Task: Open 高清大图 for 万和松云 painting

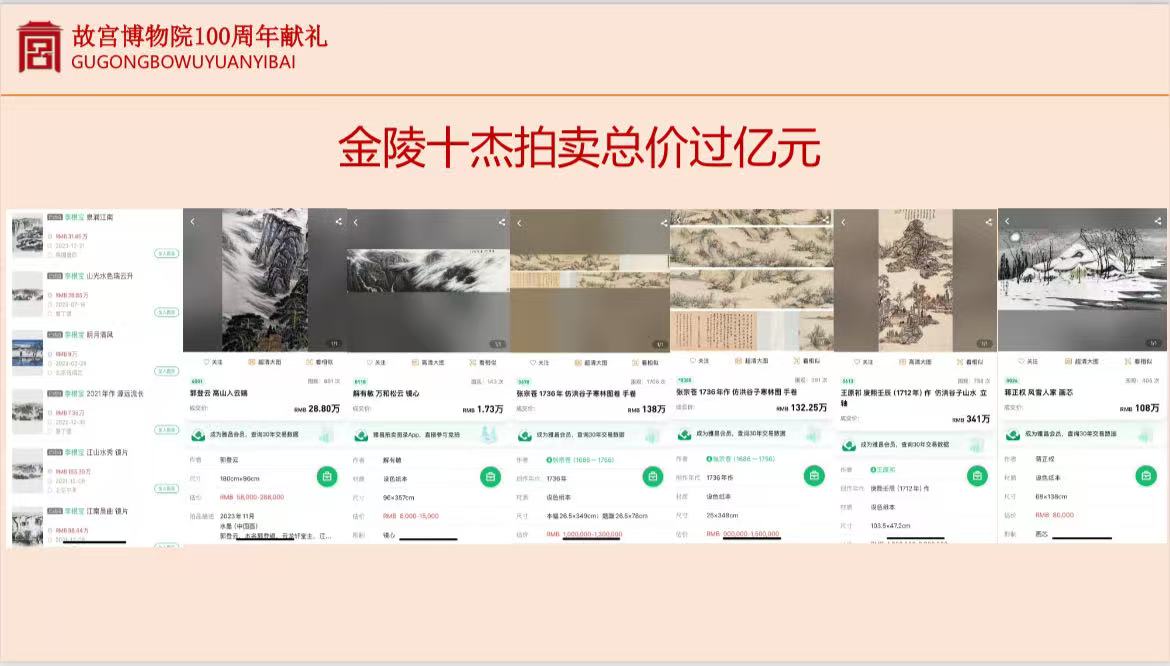Action: pos(427,362)
